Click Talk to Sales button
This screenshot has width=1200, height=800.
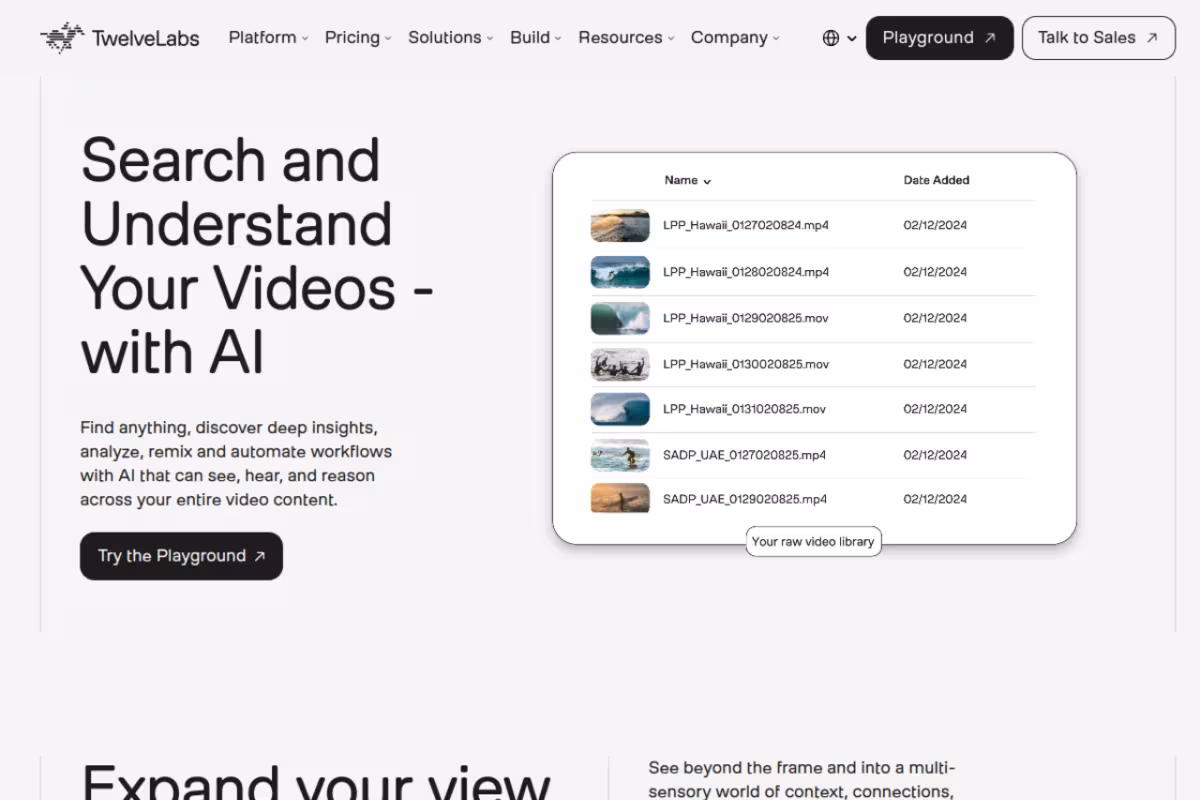(1098, 38)
